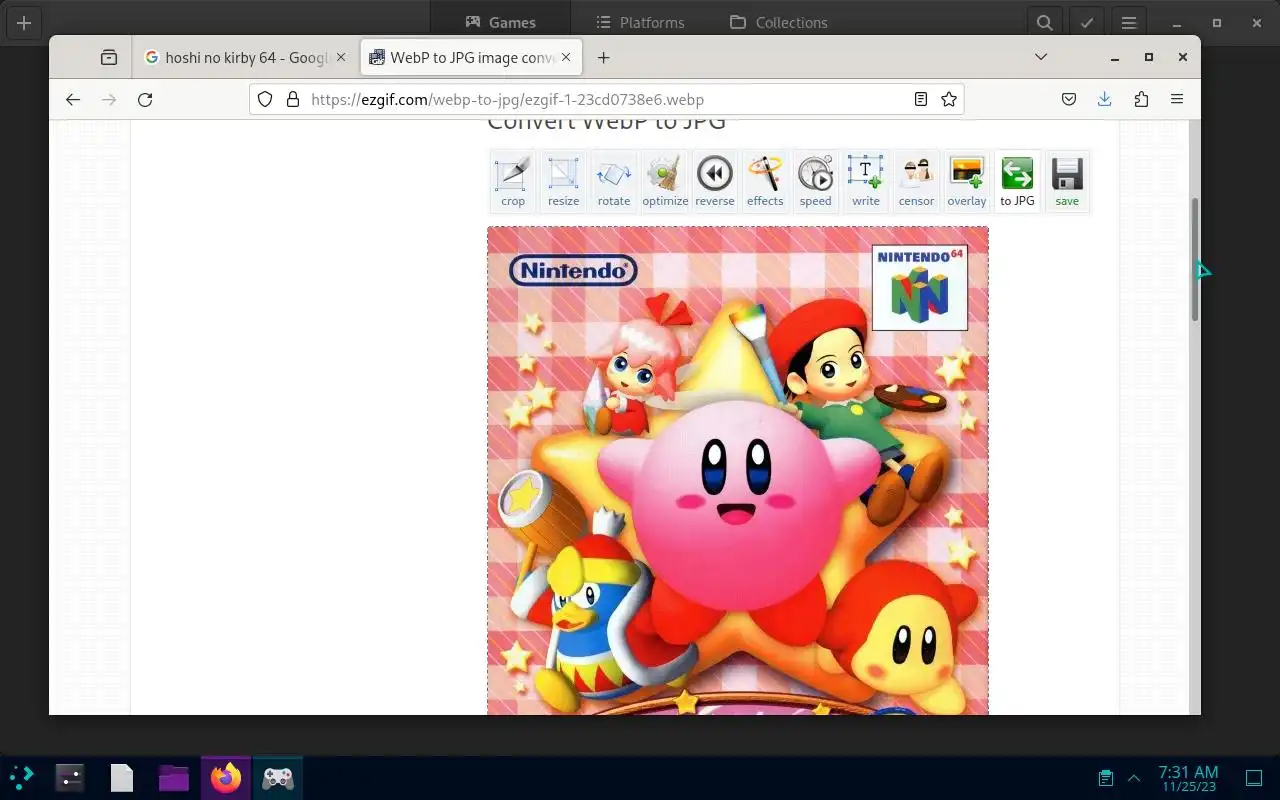Choose the rotate tool

pos(614,181)
